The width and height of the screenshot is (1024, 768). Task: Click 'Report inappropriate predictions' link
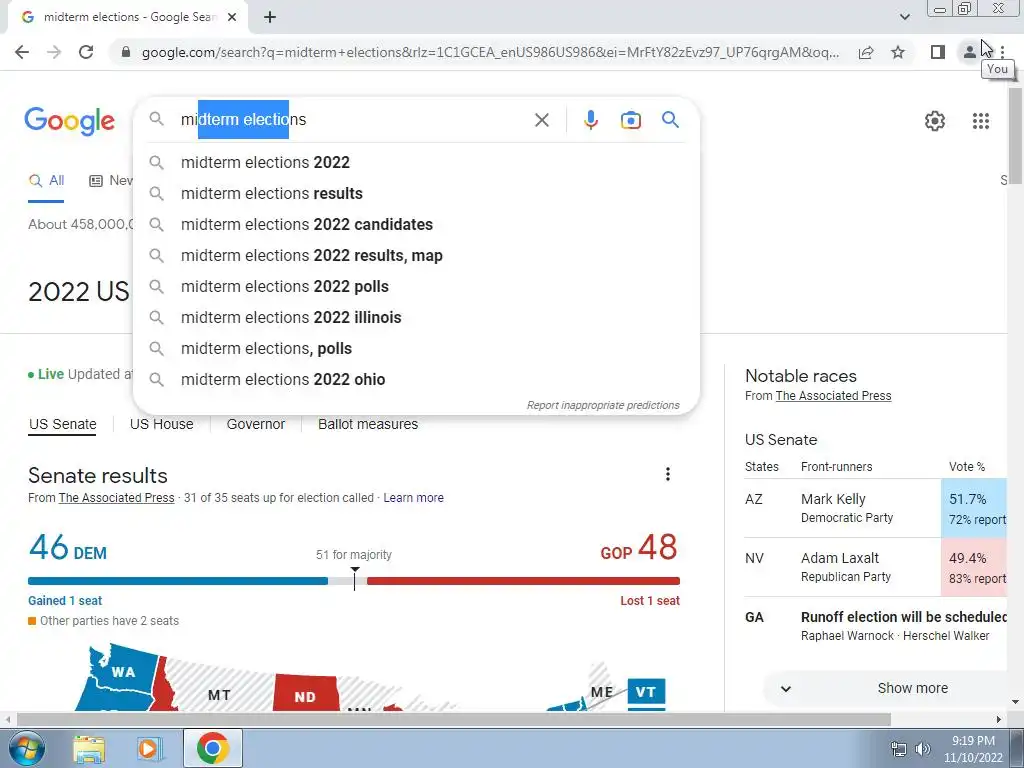[x=603, y=405]
